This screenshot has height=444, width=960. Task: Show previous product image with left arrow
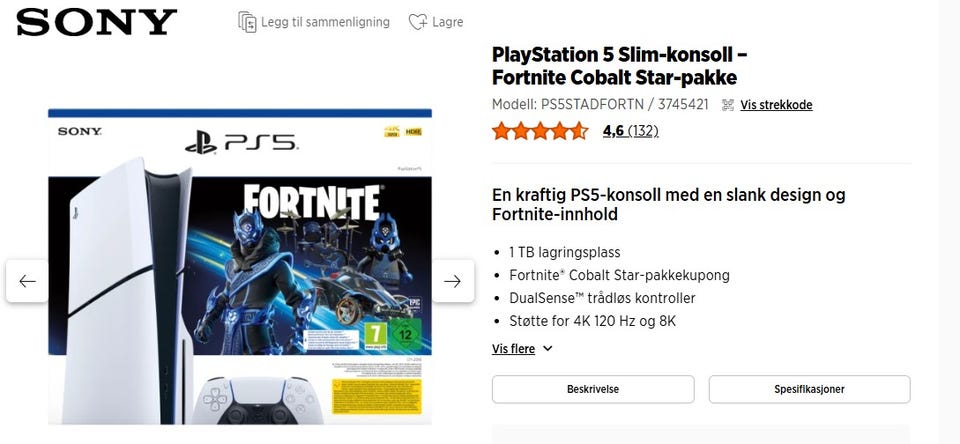tap(27, 281)
